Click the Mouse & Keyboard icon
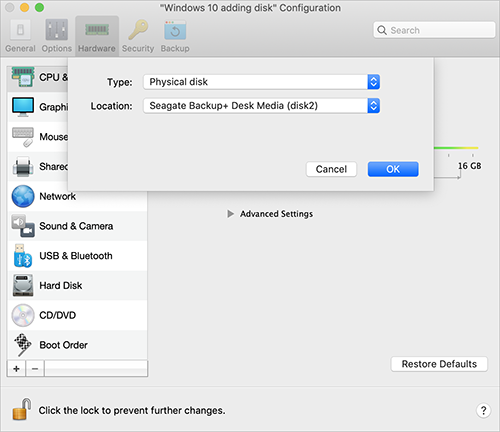The height and width of the screenshot is (432, 500). [23, 137]
